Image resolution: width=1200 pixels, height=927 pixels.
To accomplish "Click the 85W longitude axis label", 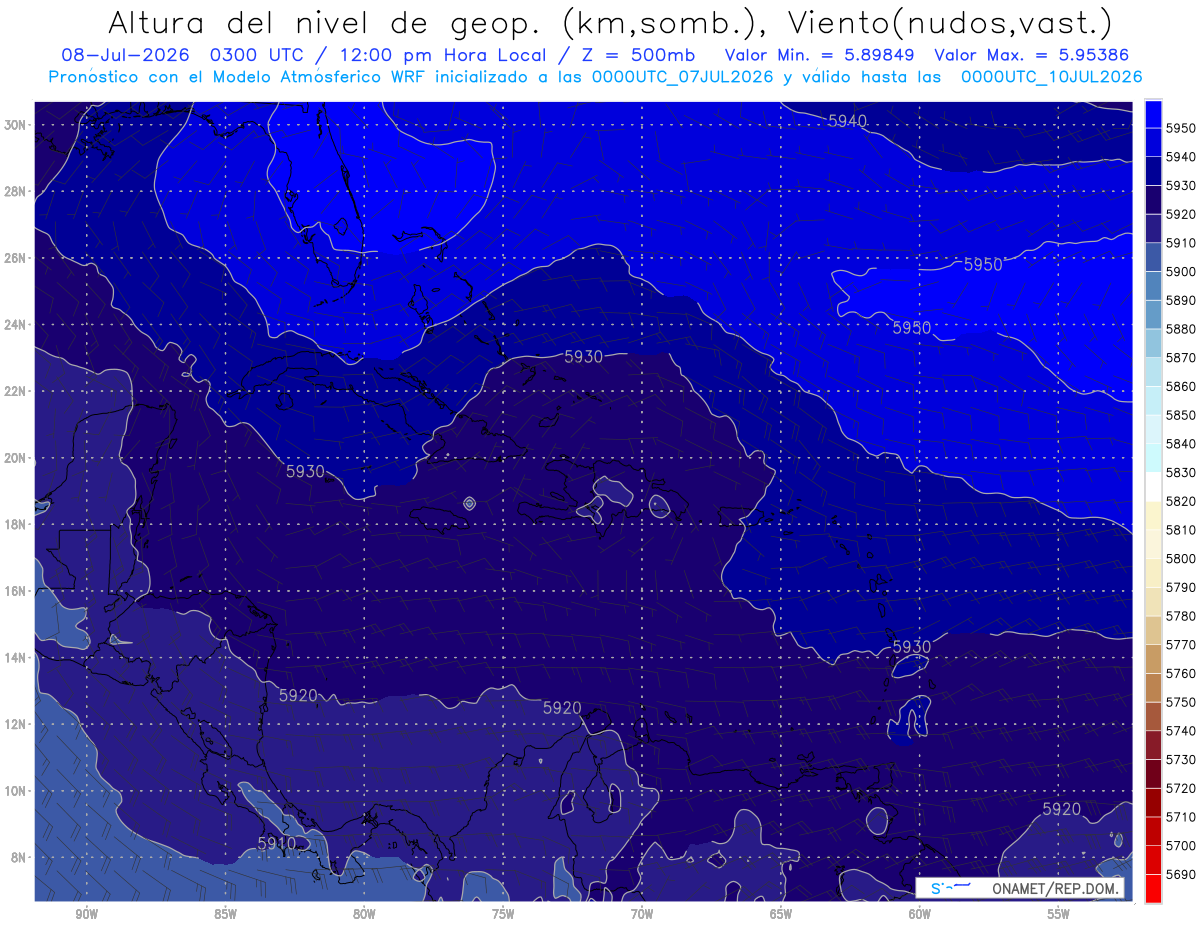I will (225, 914).
